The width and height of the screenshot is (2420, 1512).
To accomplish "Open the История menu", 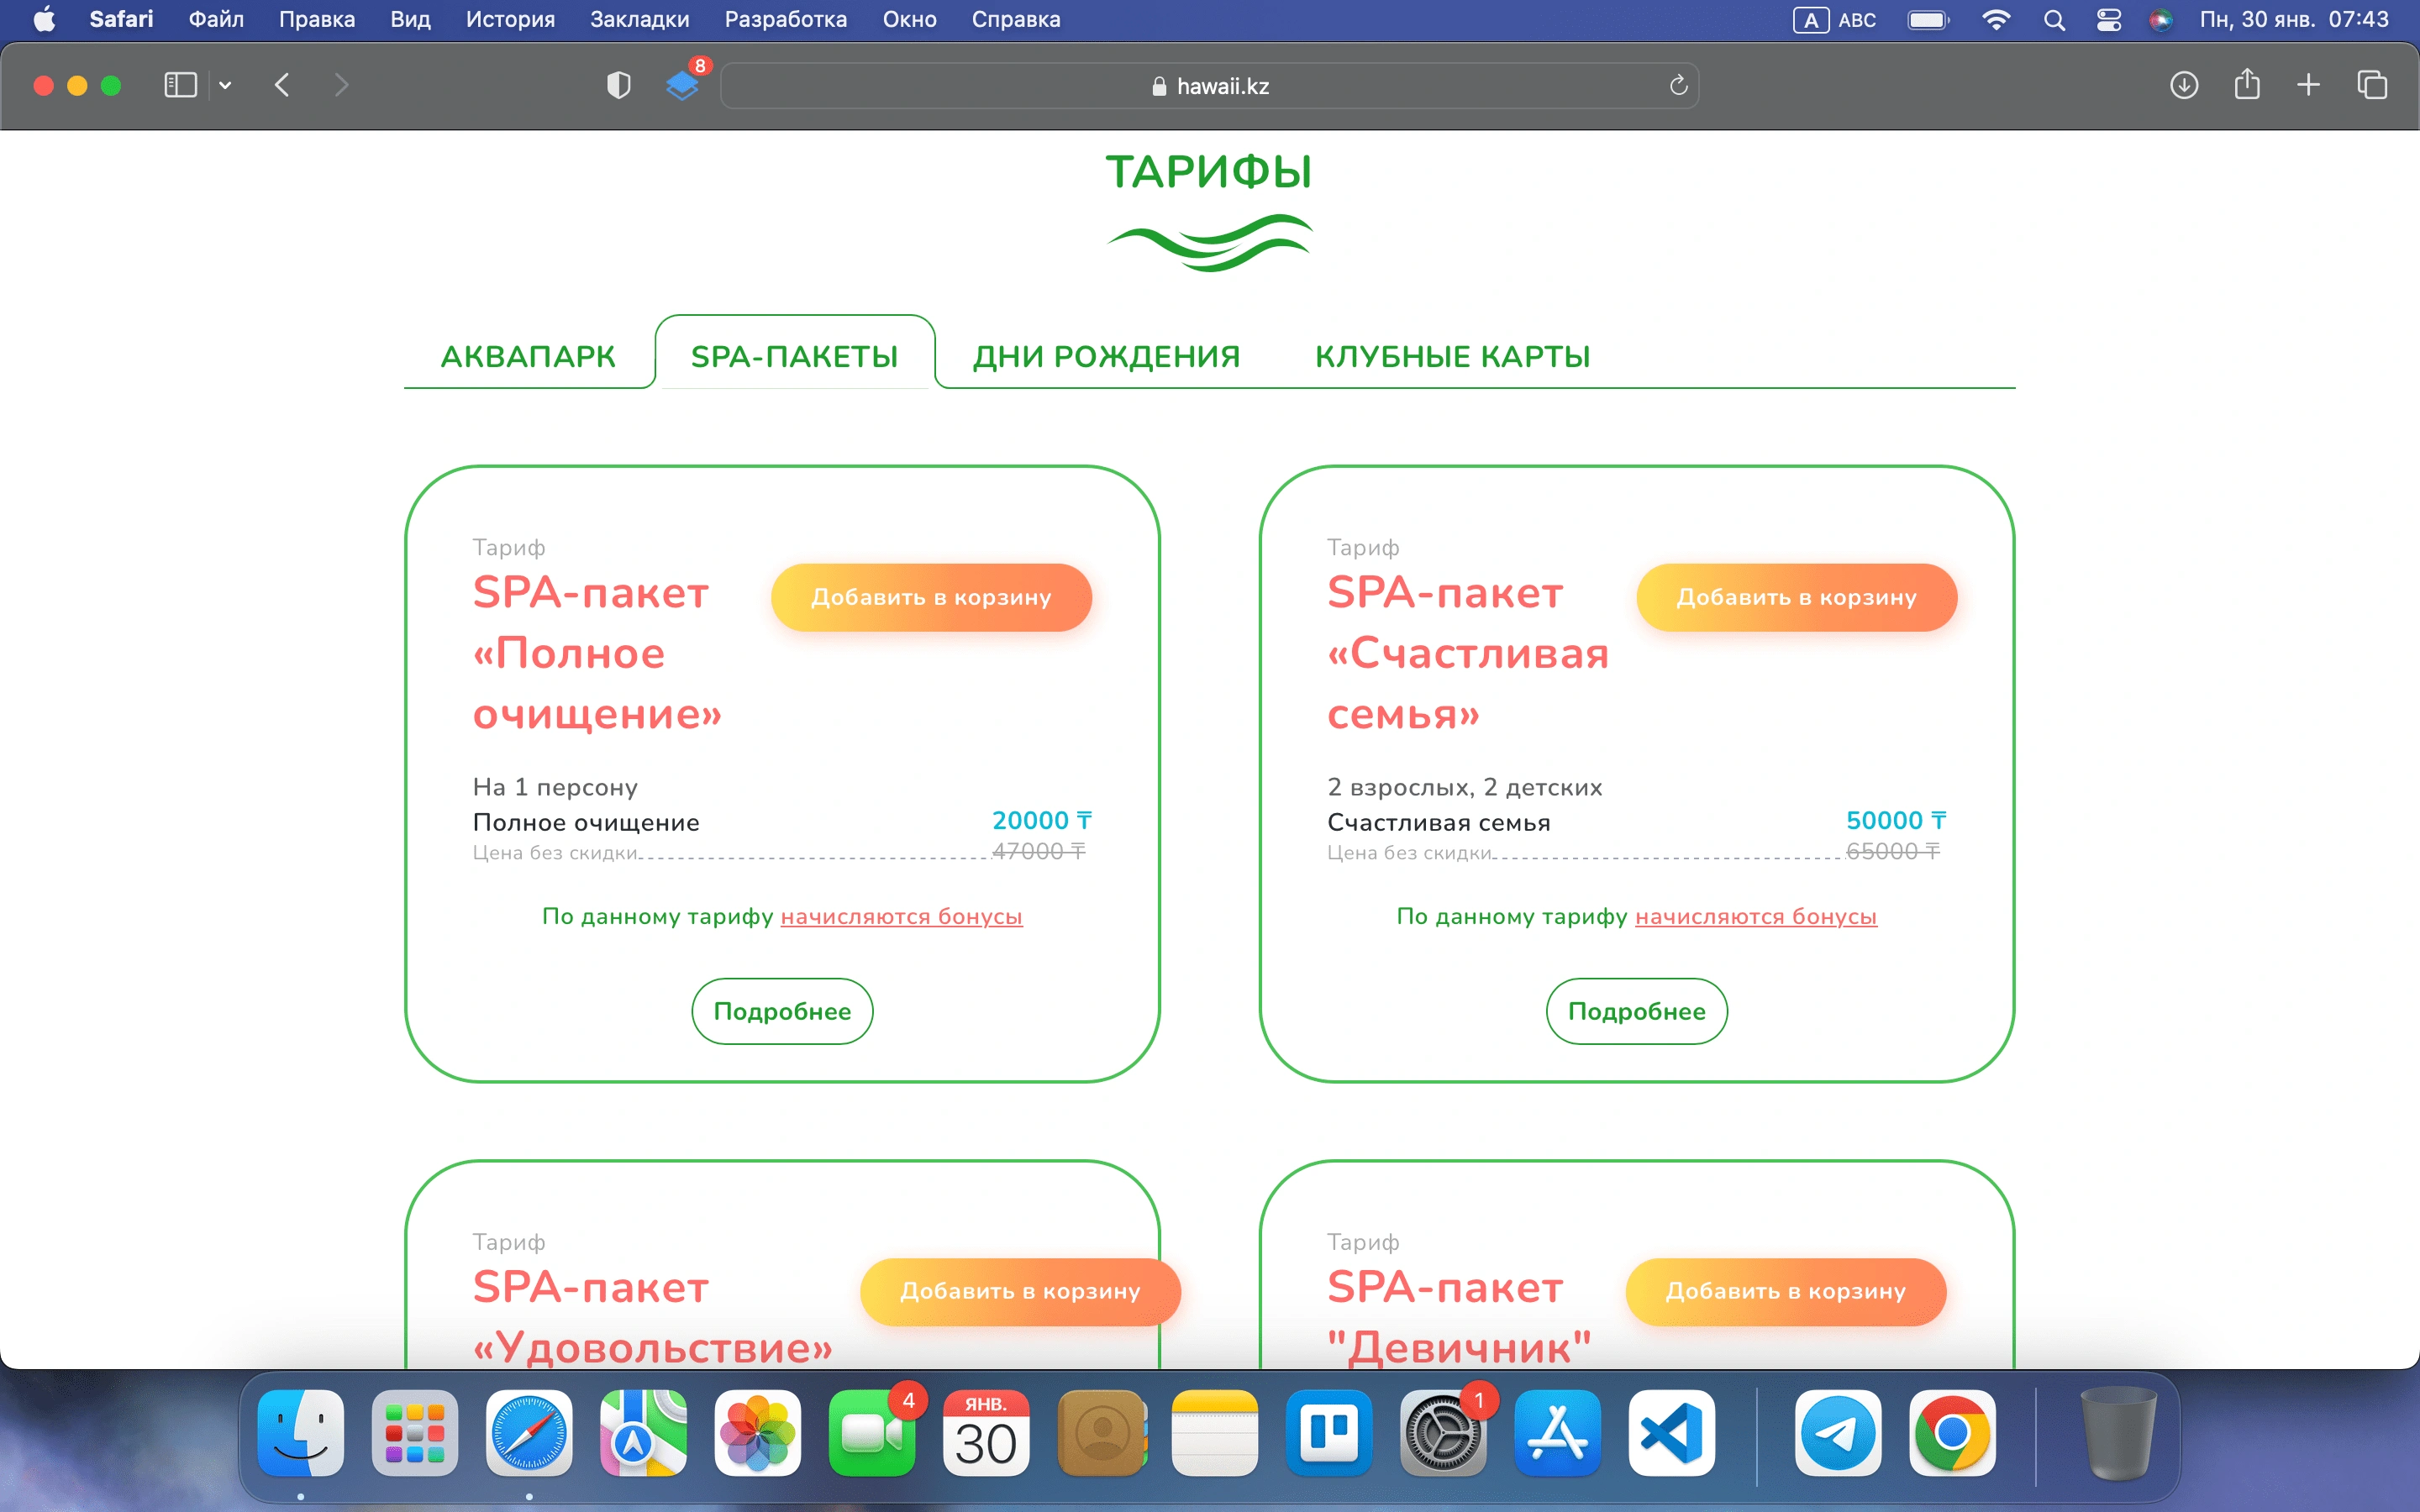I will [510, 20].
